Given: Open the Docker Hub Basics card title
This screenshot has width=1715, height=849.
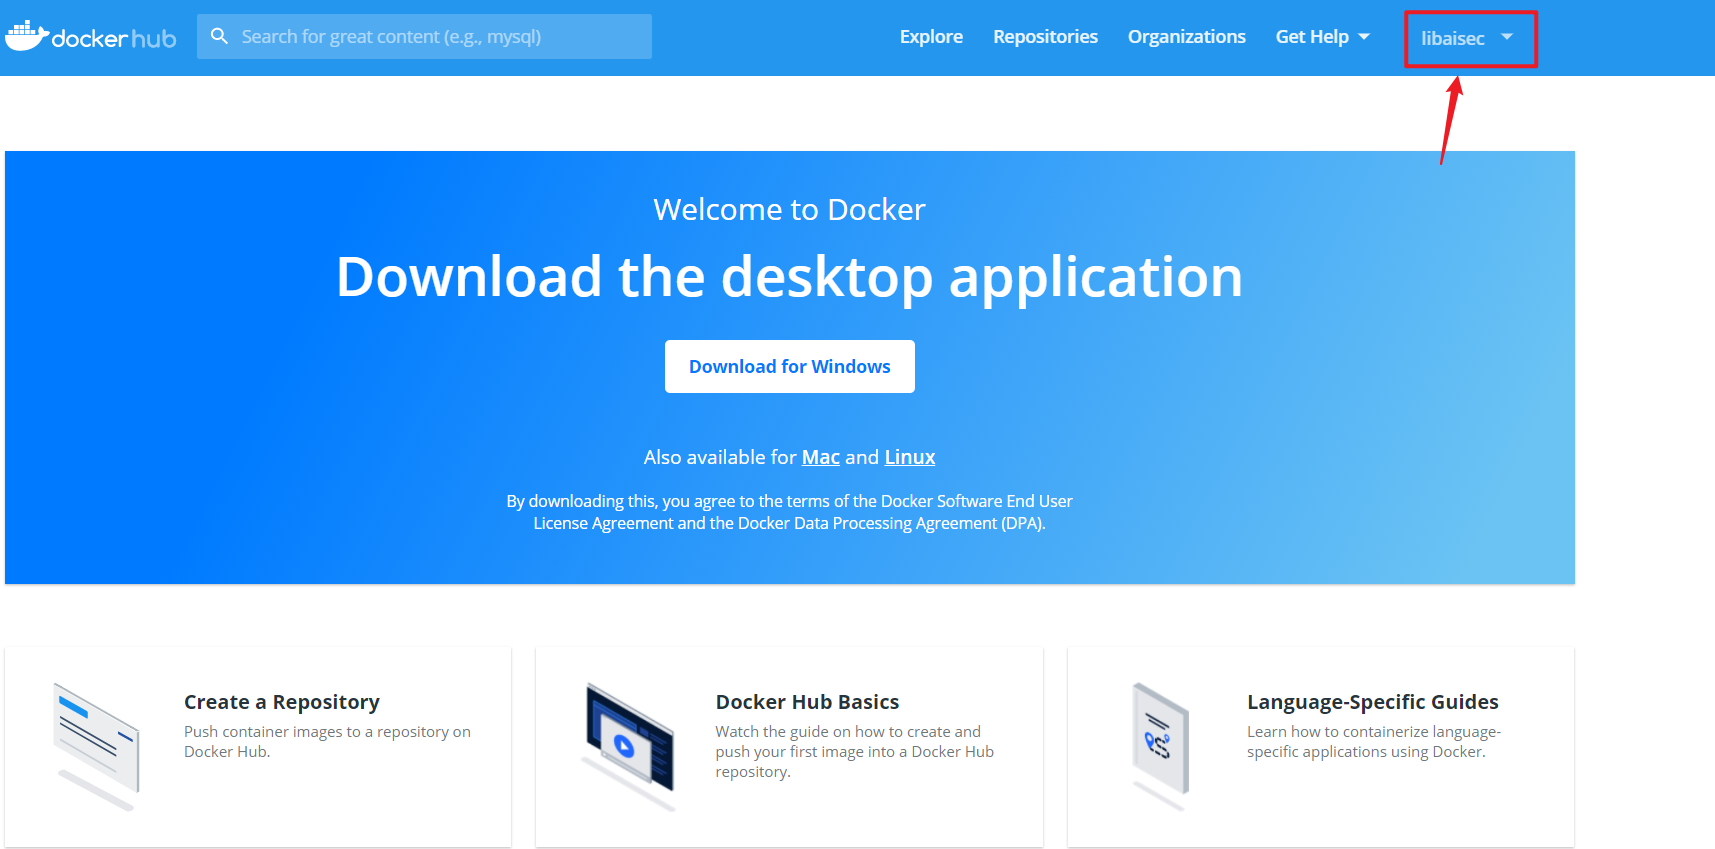Looking at the screenshot, I should (x=807, y=702).
